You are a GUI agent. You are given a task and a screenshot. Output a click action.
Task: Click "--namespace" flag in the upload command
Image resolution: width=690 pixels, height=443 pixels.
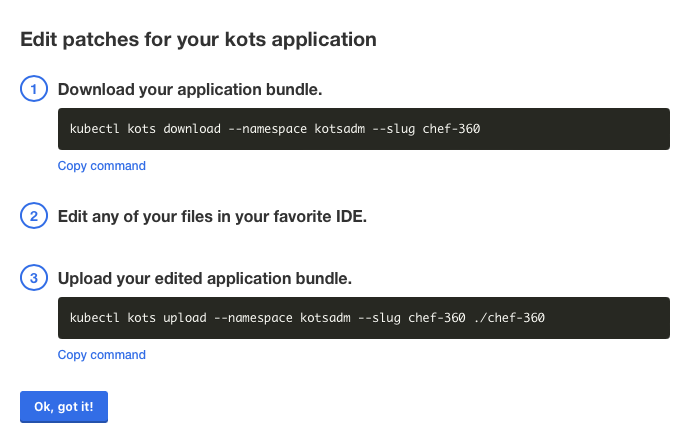[254, 318]
